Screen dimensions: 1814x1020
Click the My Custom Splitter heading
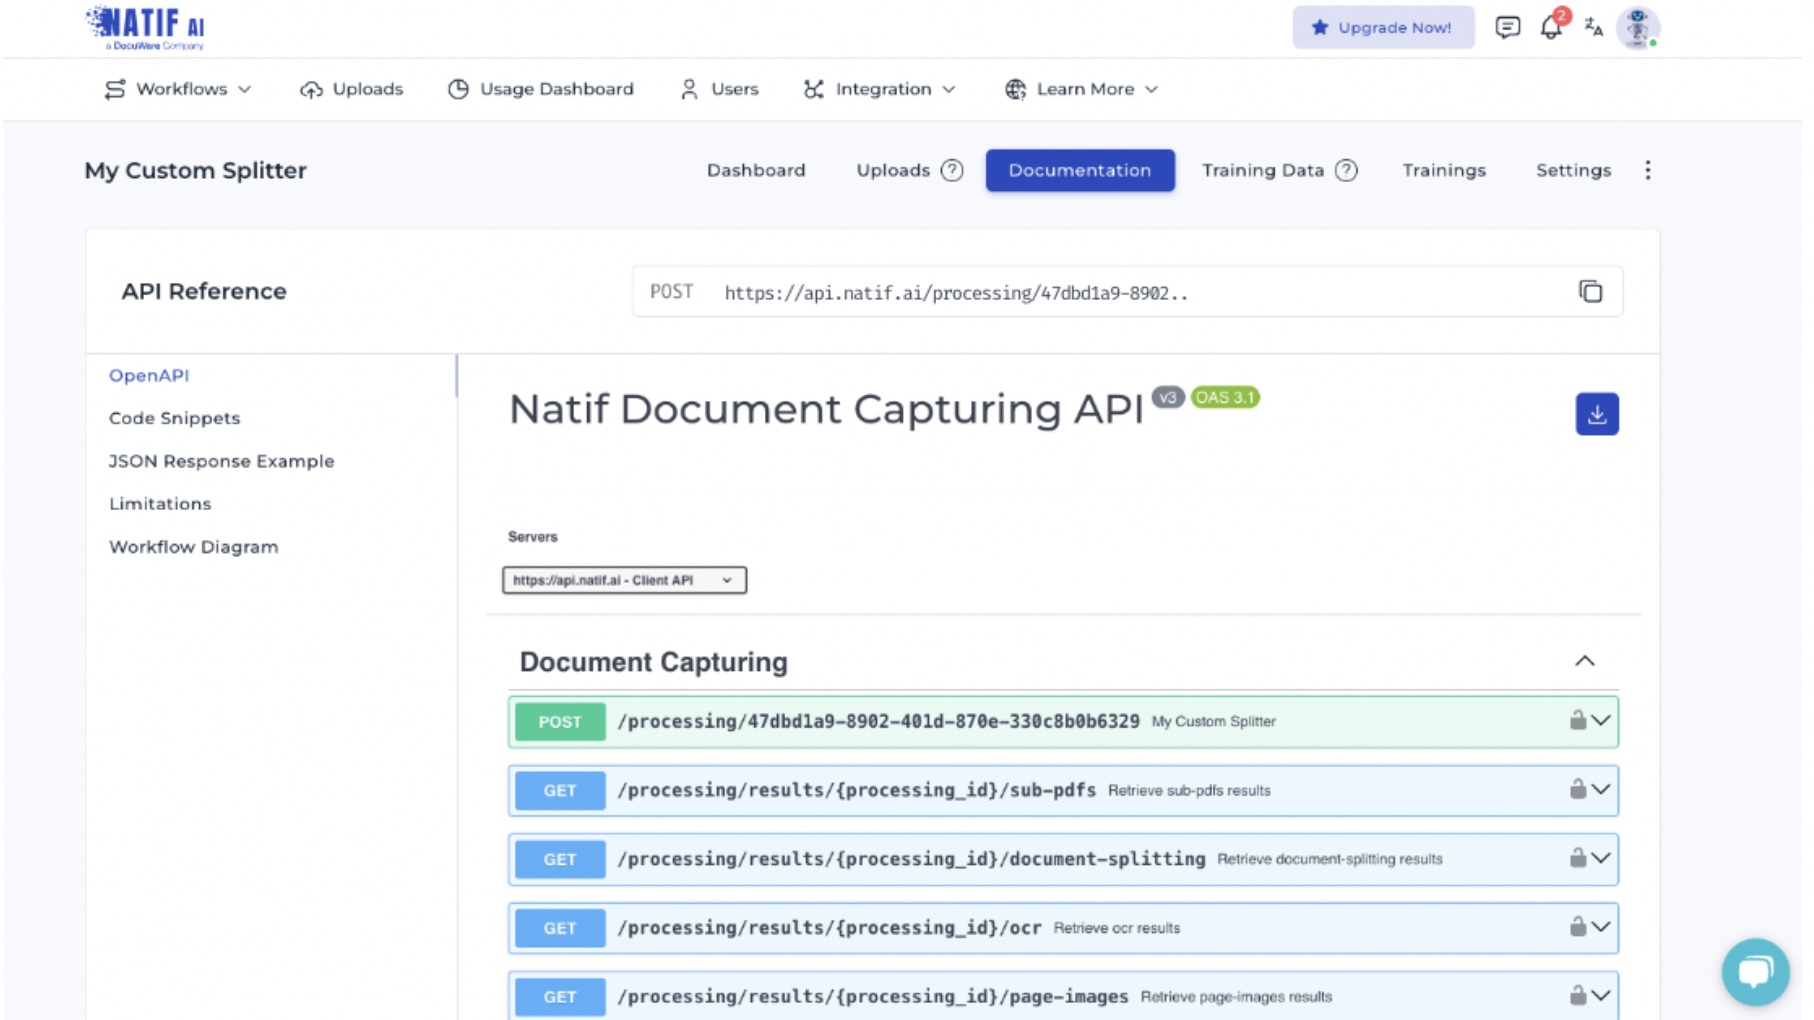click(x=196, y=170)
